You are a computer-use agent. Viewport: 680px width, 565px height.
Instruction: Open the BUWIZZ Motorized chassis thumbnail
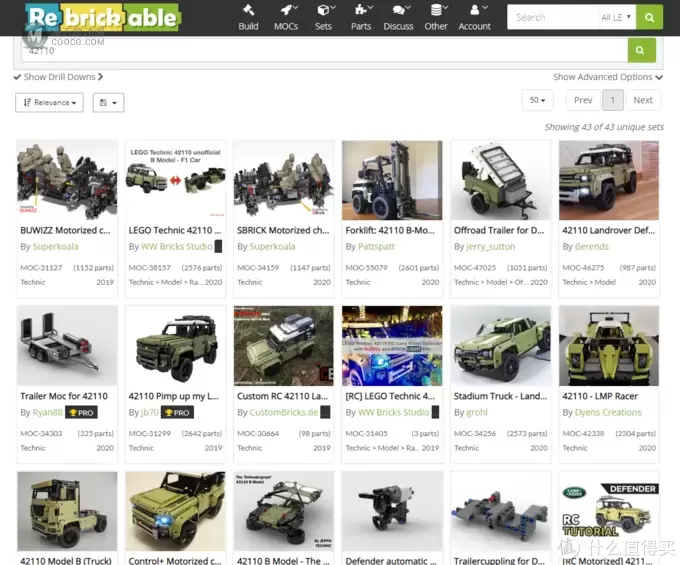(67, 180)
